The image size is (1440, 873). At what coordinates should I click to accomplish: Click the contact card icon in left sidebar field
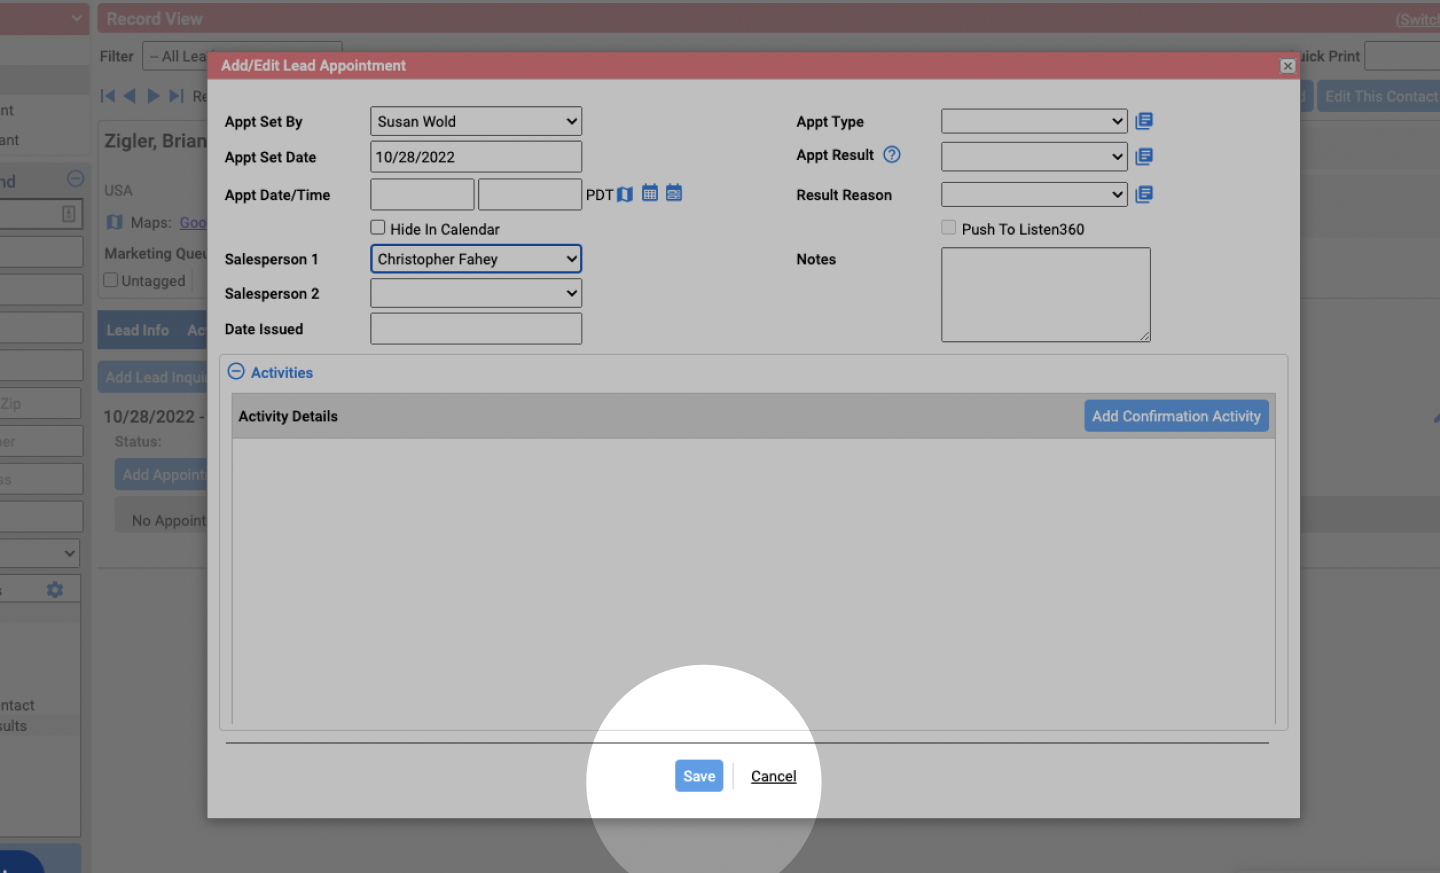point(68,214)
